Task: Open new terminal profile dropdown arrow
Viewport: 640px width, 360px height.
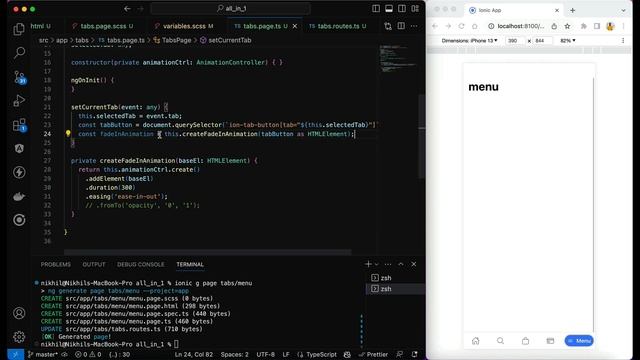Action: (376, 264)
